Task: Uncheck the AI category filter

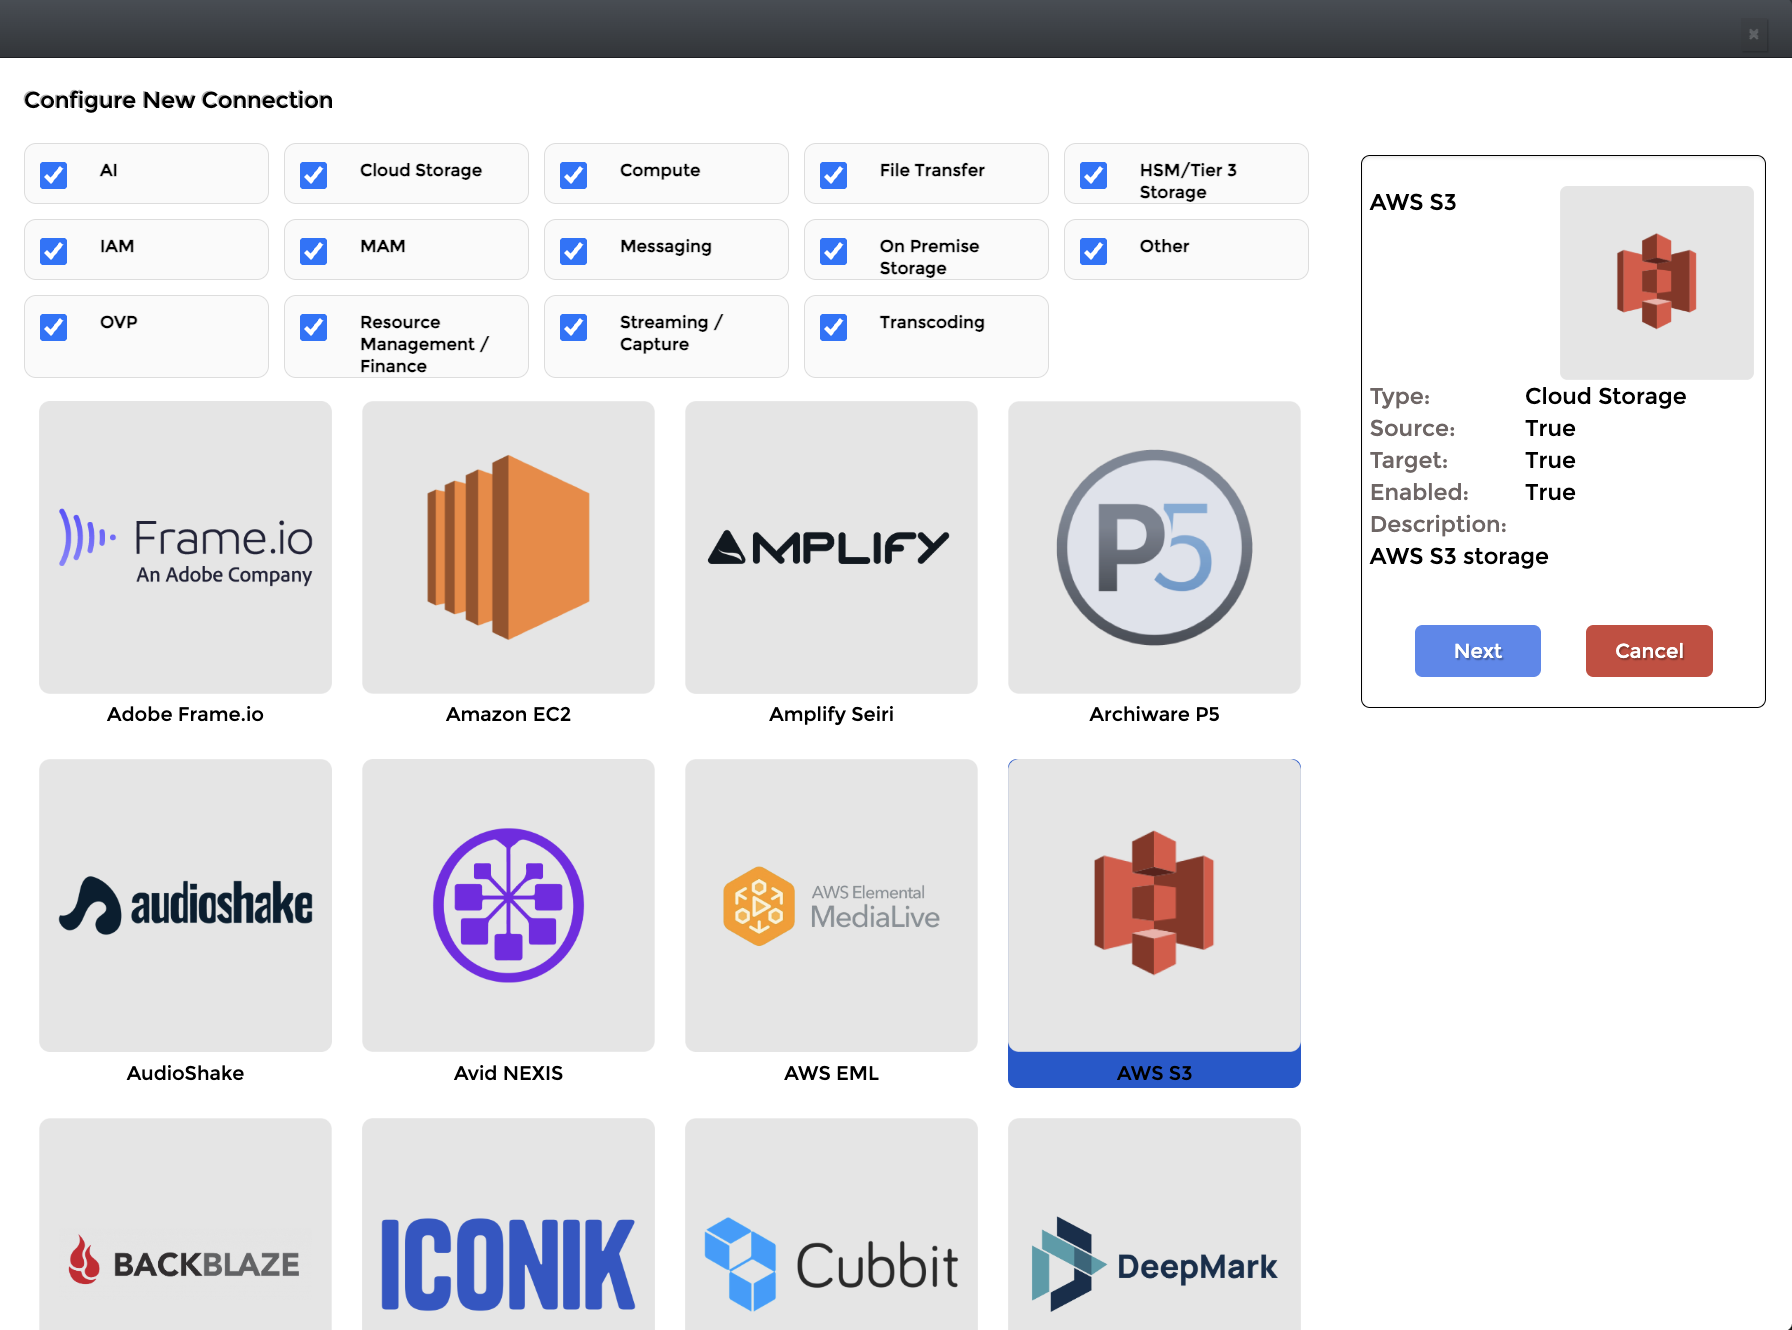Action: pyautogui.click(x=54, y=175)
